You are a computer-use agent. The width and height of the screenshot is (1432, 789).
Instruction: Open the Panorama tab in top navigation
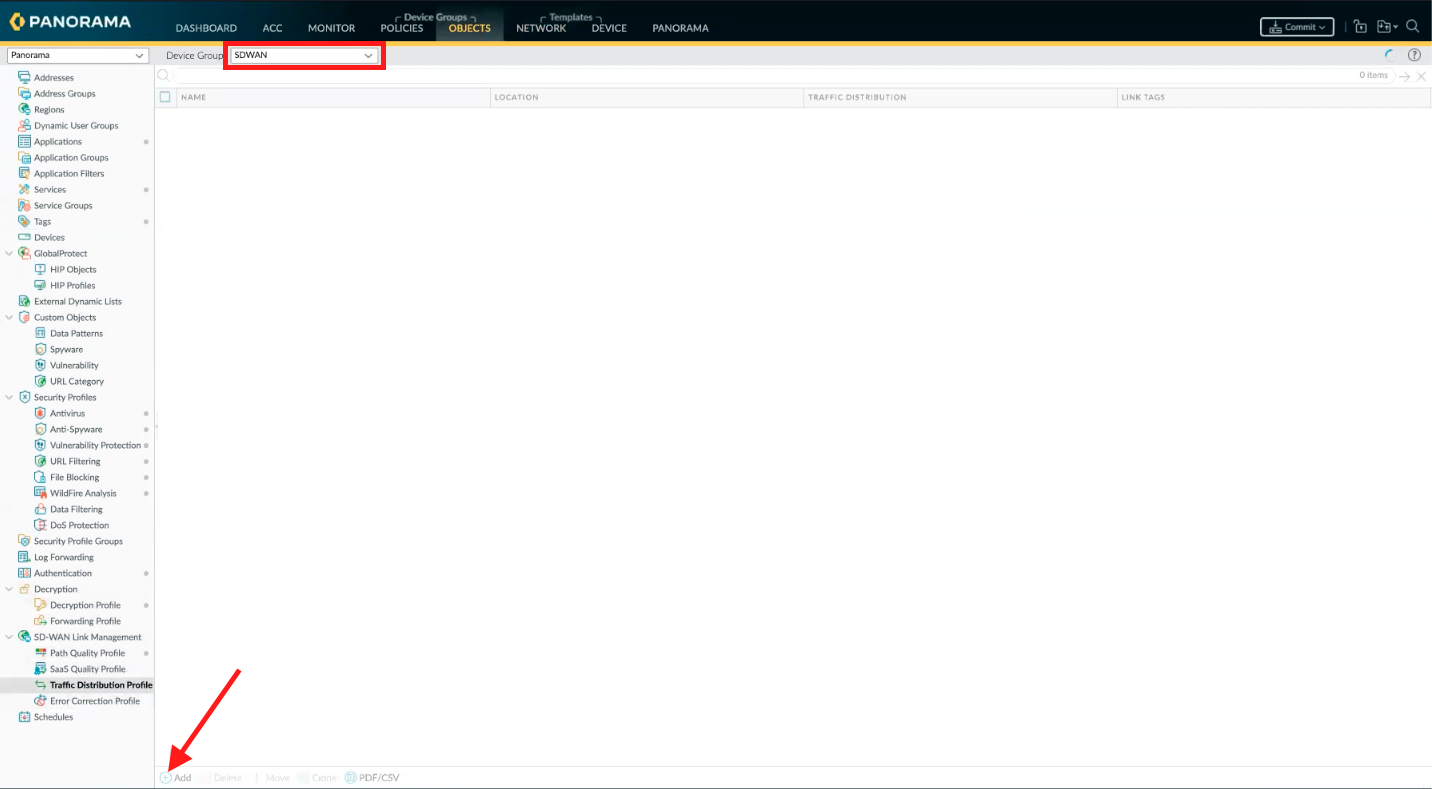coord(680,28)
